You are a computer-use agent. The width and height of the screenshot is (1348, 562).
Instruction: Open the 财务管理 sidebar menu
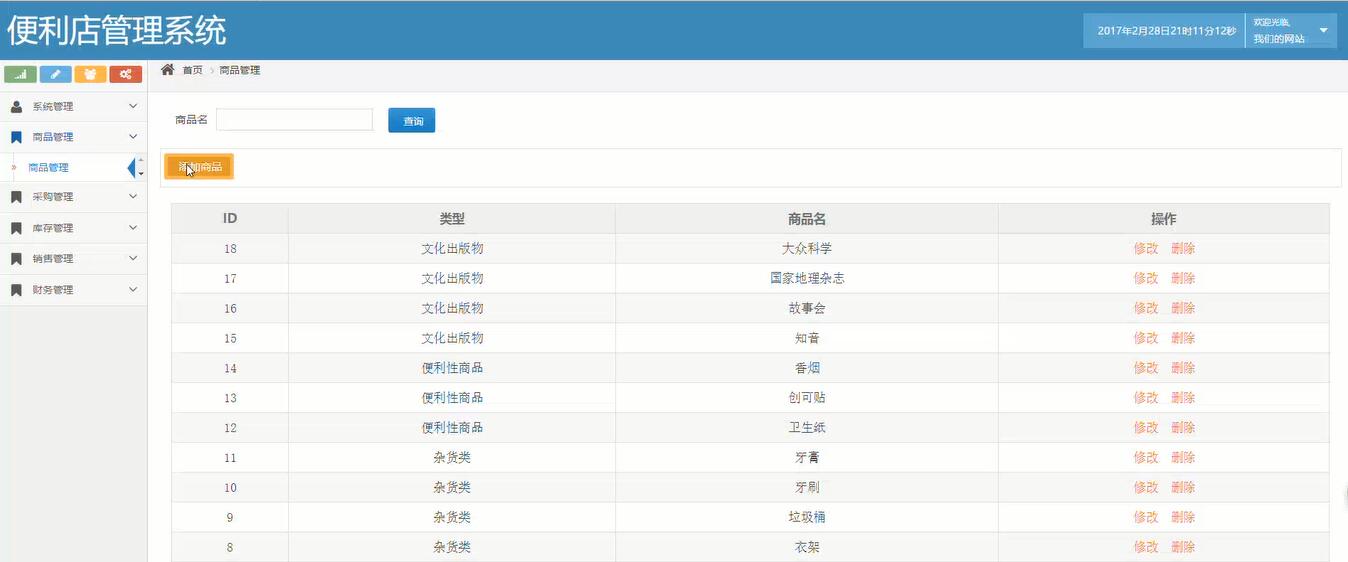73,290
